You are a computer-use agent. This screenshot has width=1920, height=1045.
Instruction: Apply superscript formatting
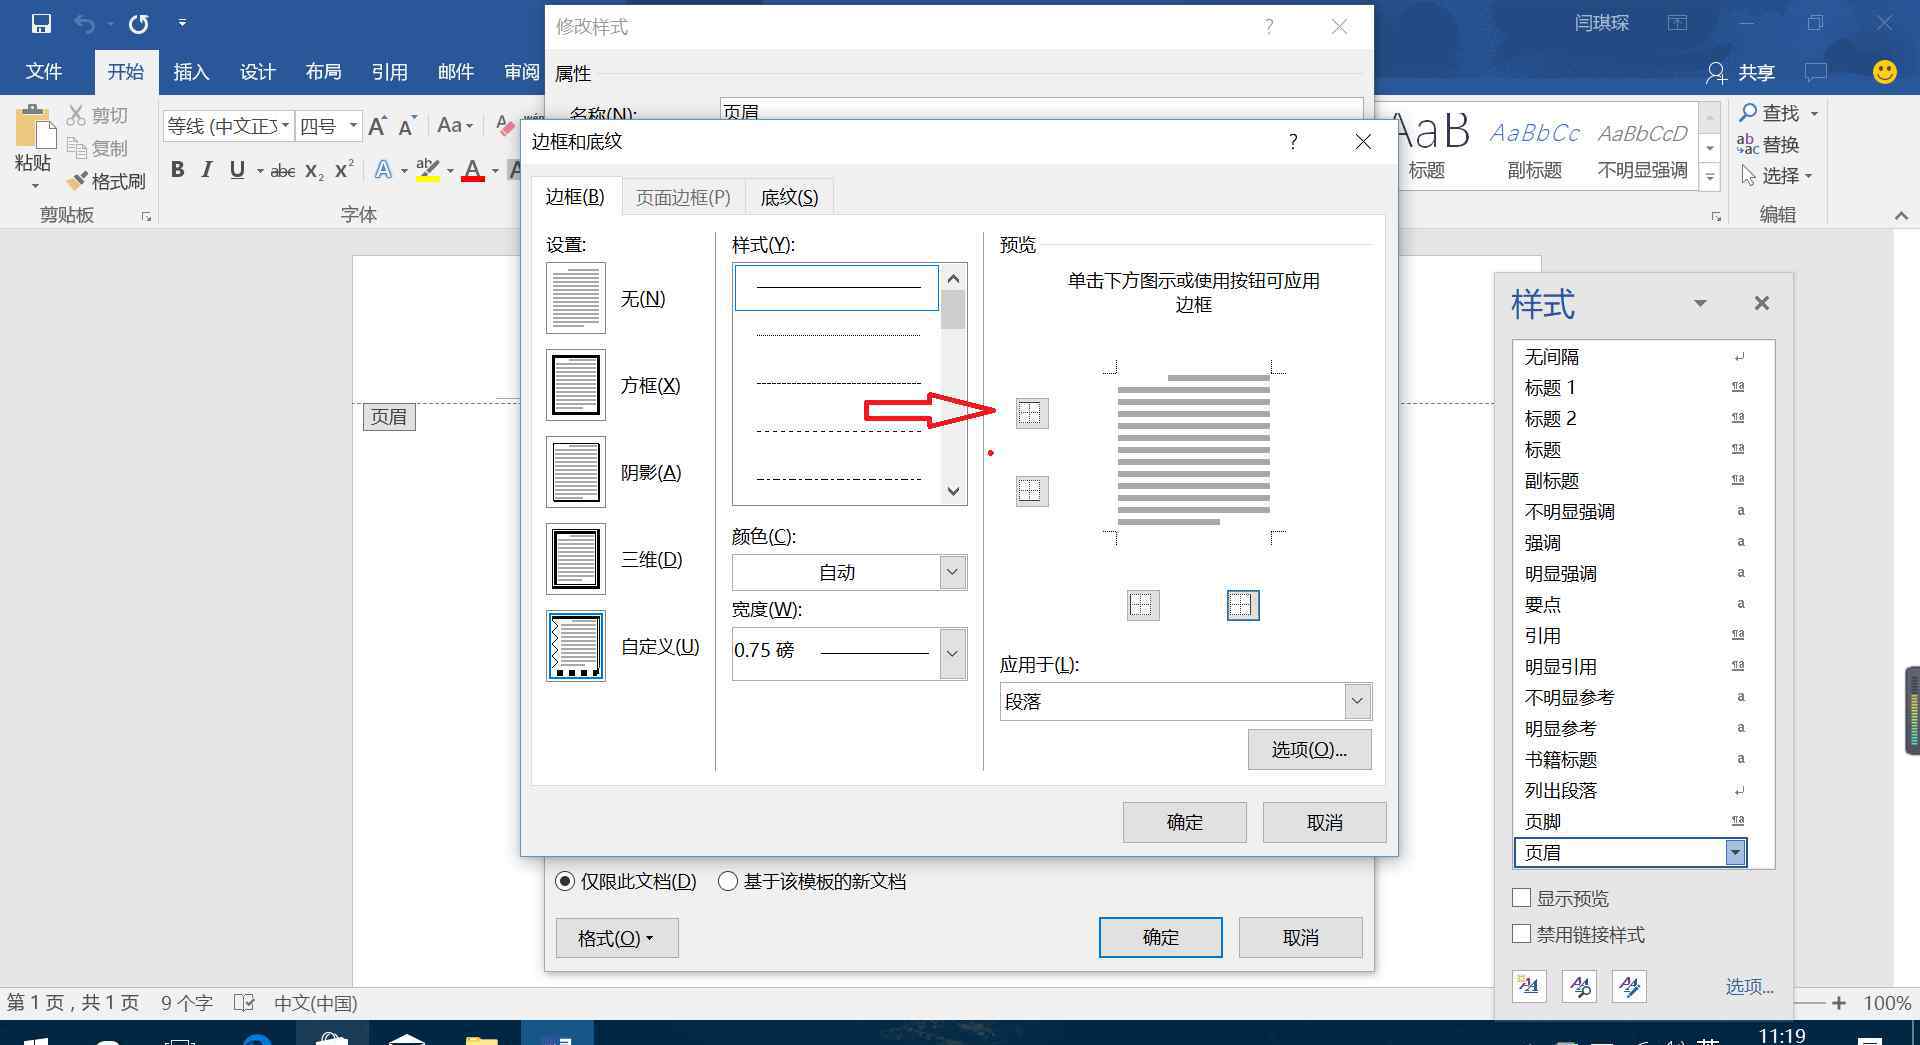[344, 170]
